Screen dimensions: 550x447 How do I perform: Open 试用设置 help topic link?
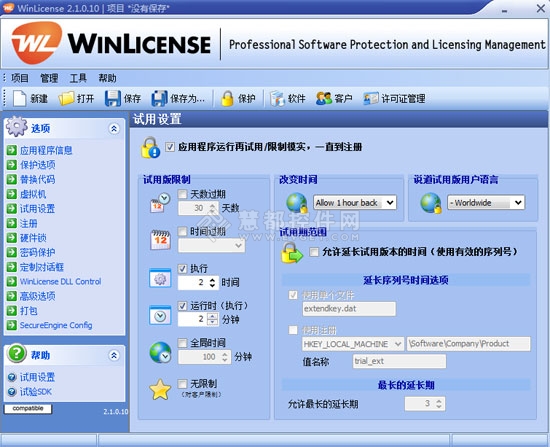37,377
